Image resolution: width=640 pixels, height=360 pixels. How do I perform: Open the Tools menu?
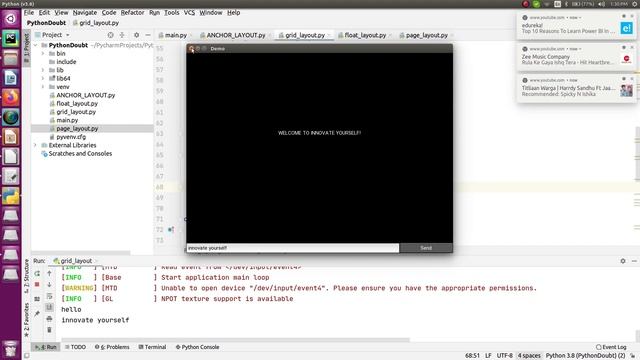[x=171, y=13]
